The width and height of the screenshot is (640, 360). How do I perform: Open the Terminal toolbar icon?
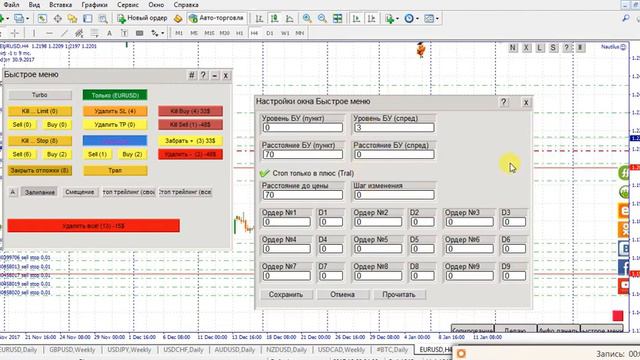[x=88, y=18]
